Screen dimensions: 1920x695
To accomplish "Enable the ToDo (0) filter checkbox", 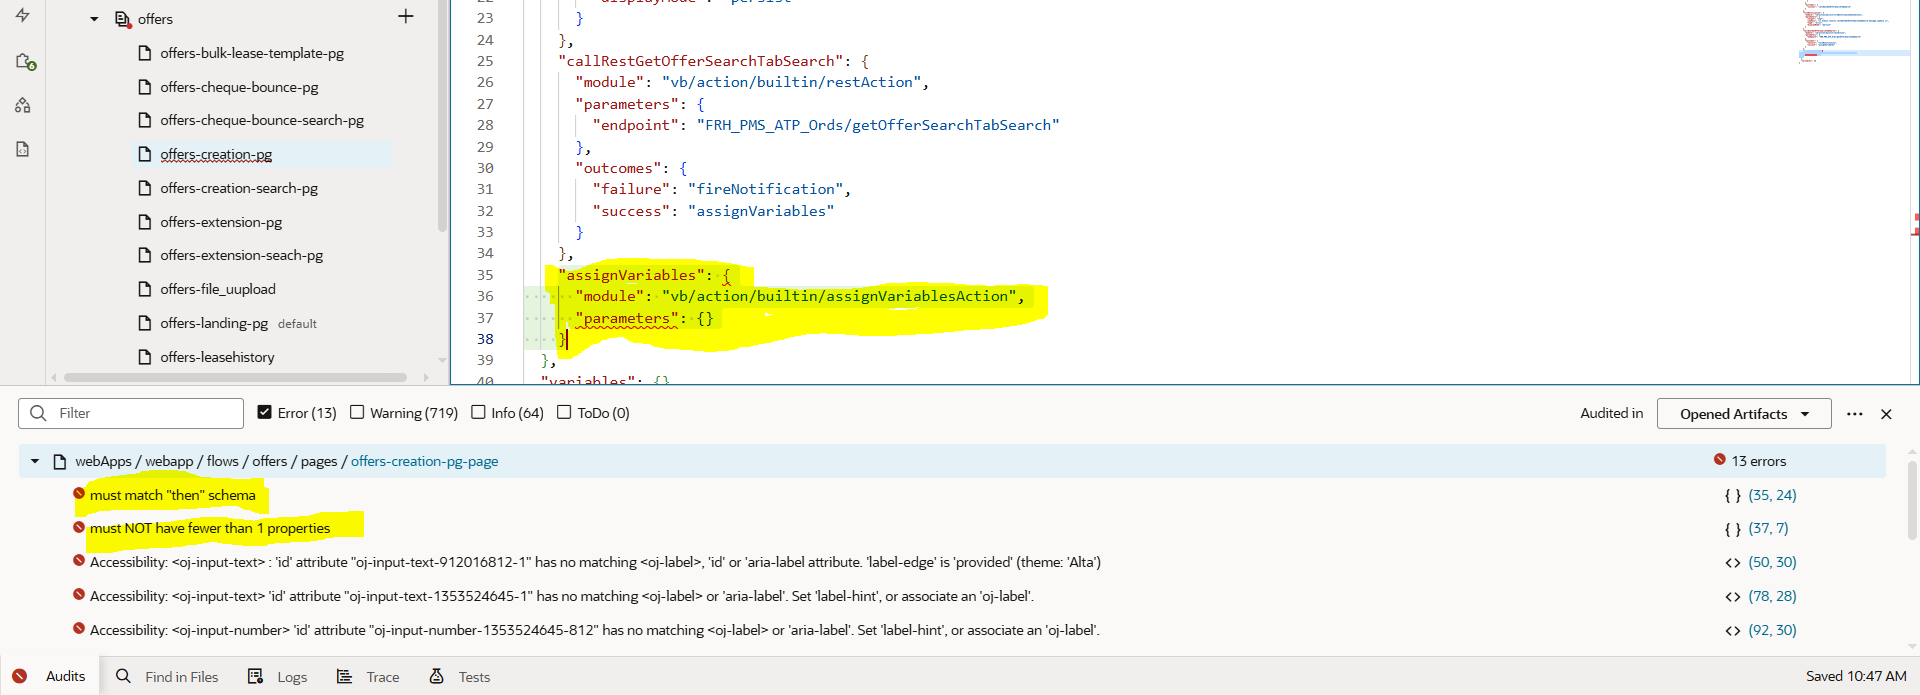I will point(564,412).
